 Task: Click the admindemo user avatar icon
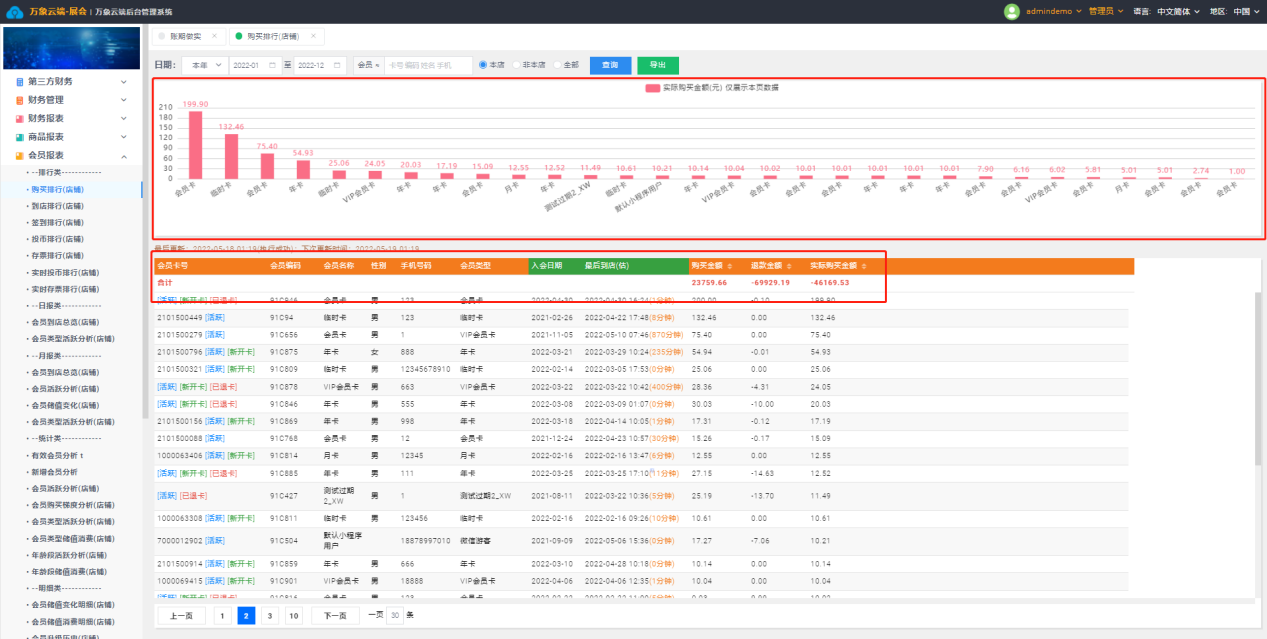click(x=1011, y=11)
